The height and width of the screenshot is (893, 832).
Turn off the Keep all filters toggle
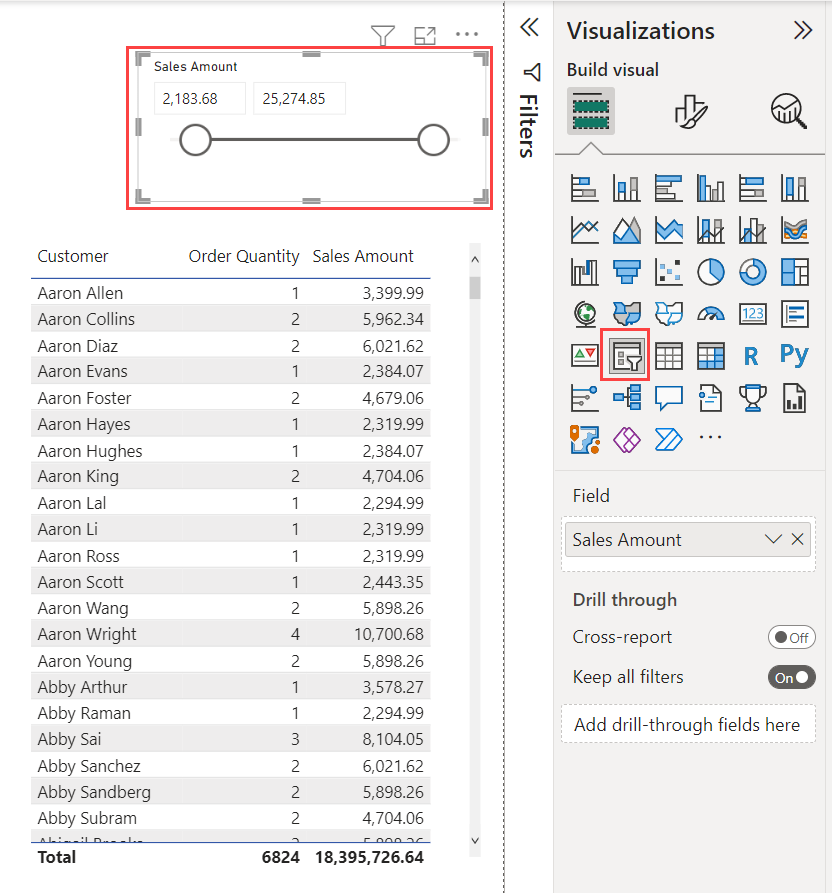click(x=791, y=677)
